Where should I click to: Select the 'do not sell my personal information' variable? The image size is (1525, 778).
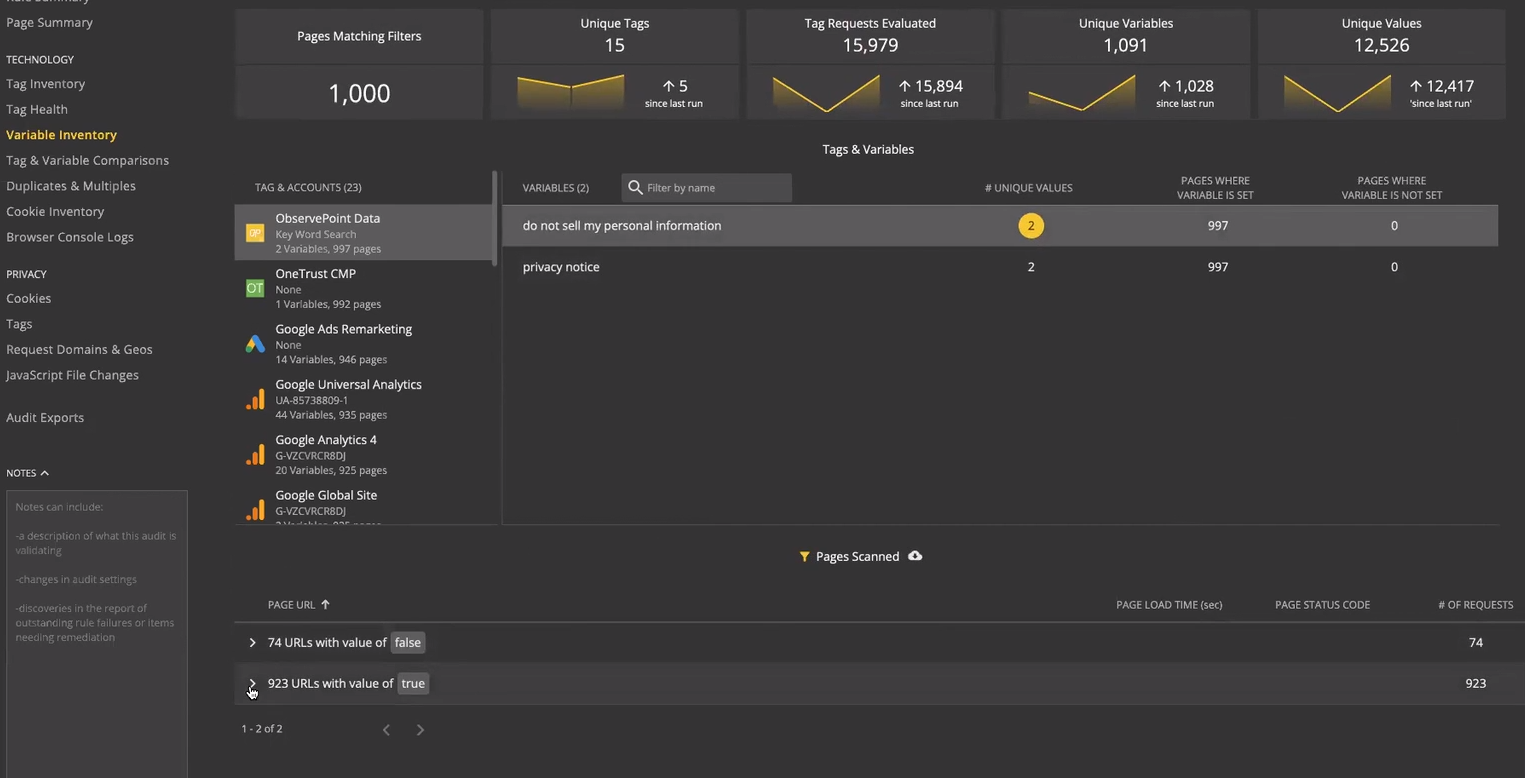pyautogui.click(x=1000, y=226)
